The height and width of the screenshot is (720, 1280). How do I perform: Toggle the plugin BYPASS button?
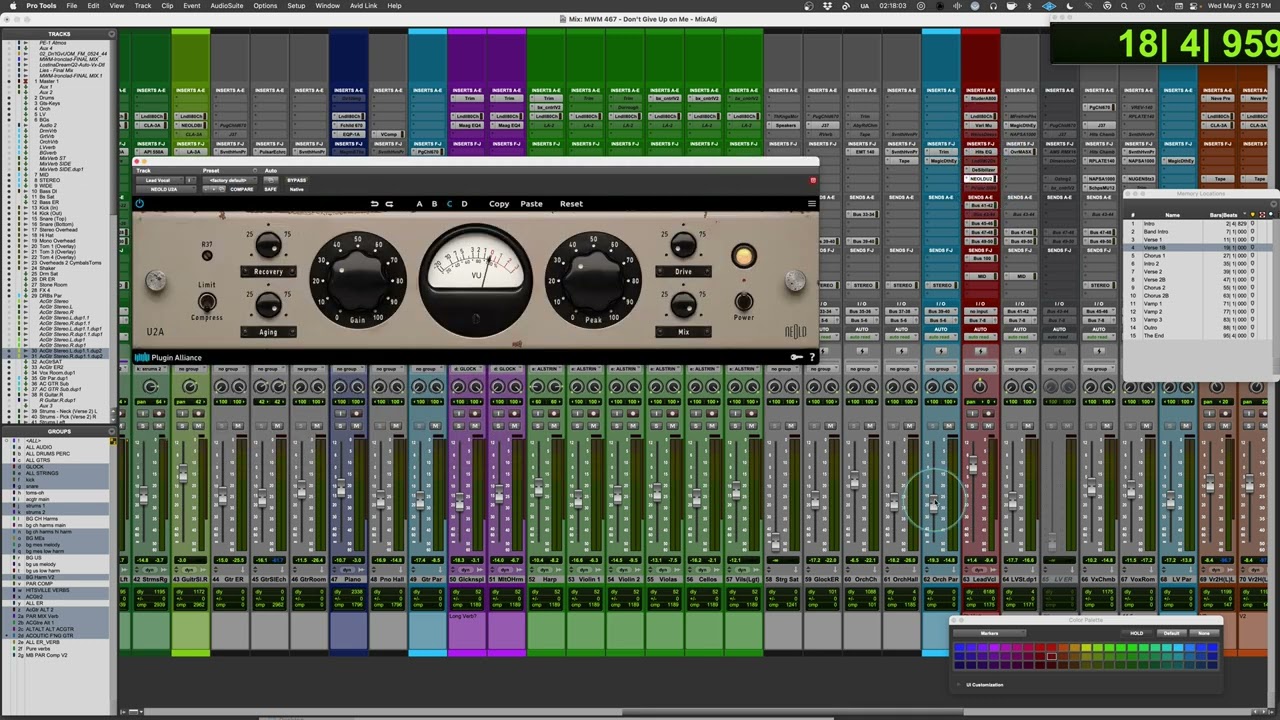tap(296, 181)
